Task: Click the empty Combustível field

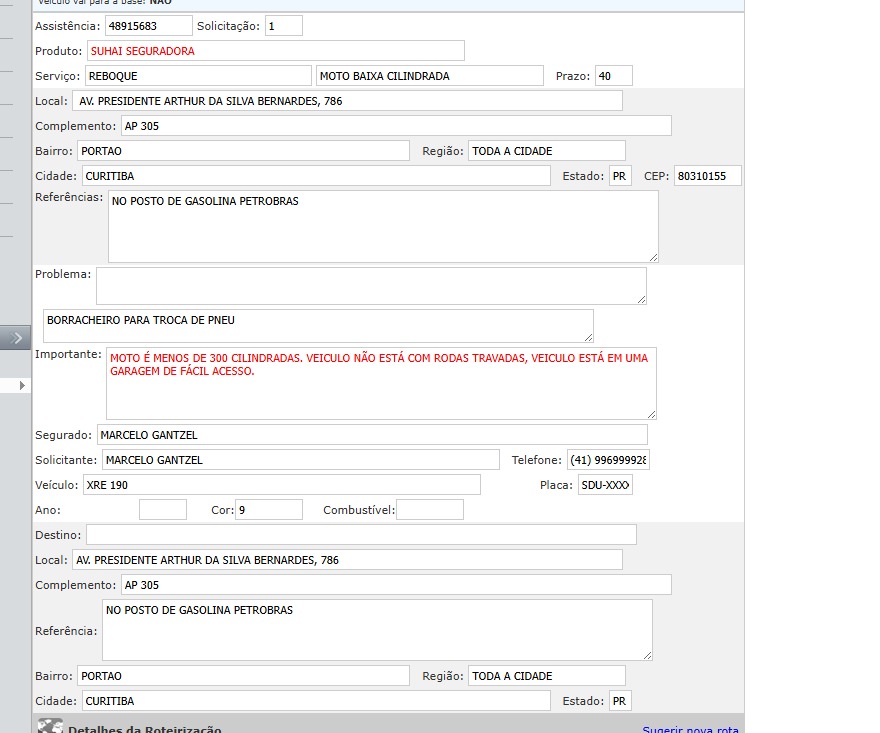Action: pos(430,510)
